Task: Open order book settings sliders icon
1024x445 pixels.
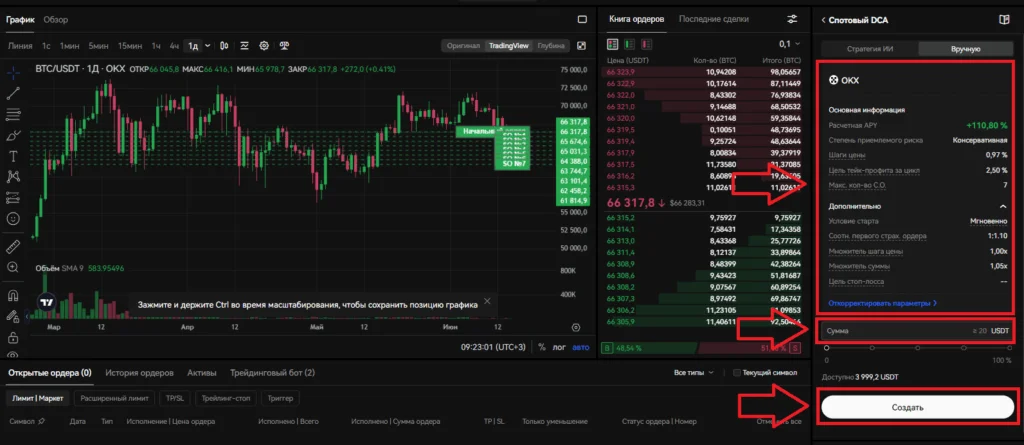Action: pyautogui.click(x=792, y=20)
